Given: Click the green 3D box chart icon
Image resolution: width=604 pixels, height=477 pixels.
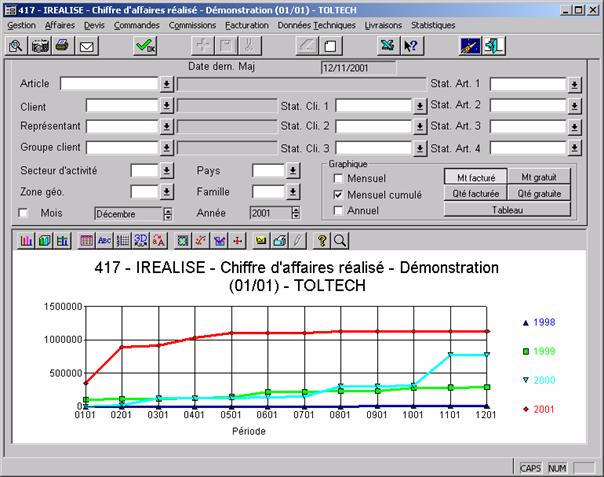Looking at the screenshot, I should tap(44, 241).
